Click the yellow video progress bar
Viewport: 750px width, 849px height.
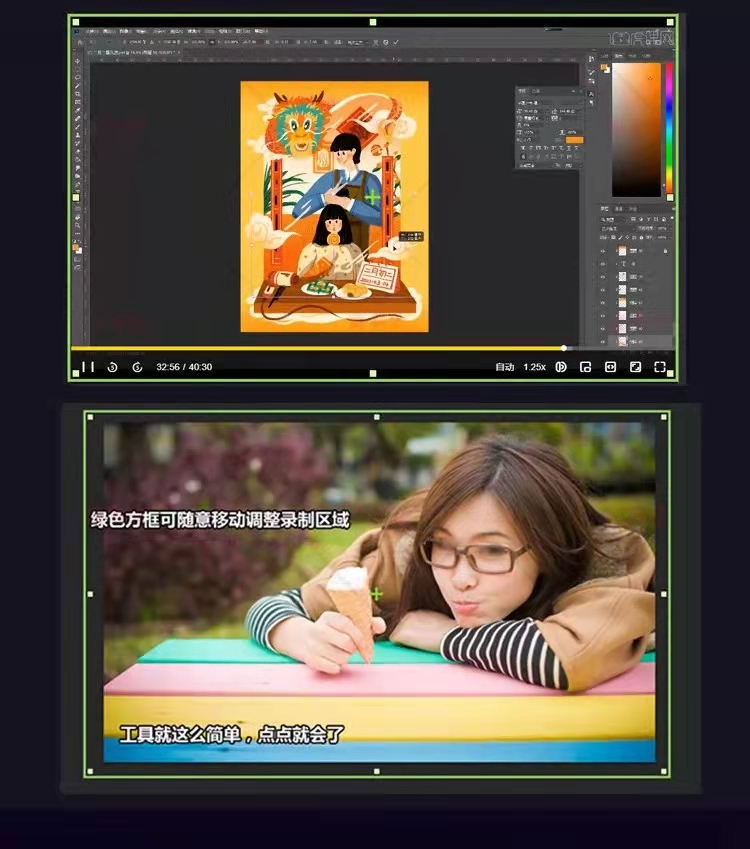[317, 348]
